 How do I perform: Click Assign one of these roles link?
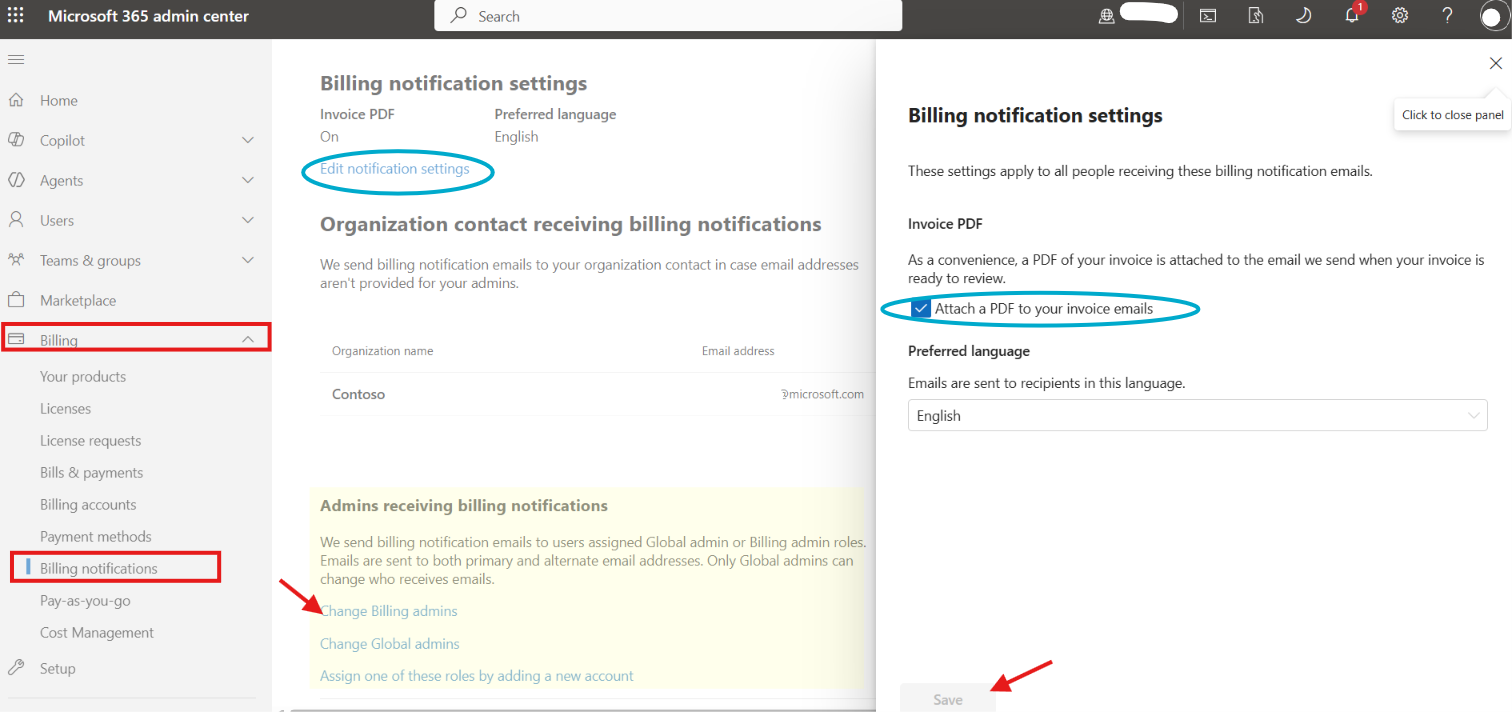point(477,676)
